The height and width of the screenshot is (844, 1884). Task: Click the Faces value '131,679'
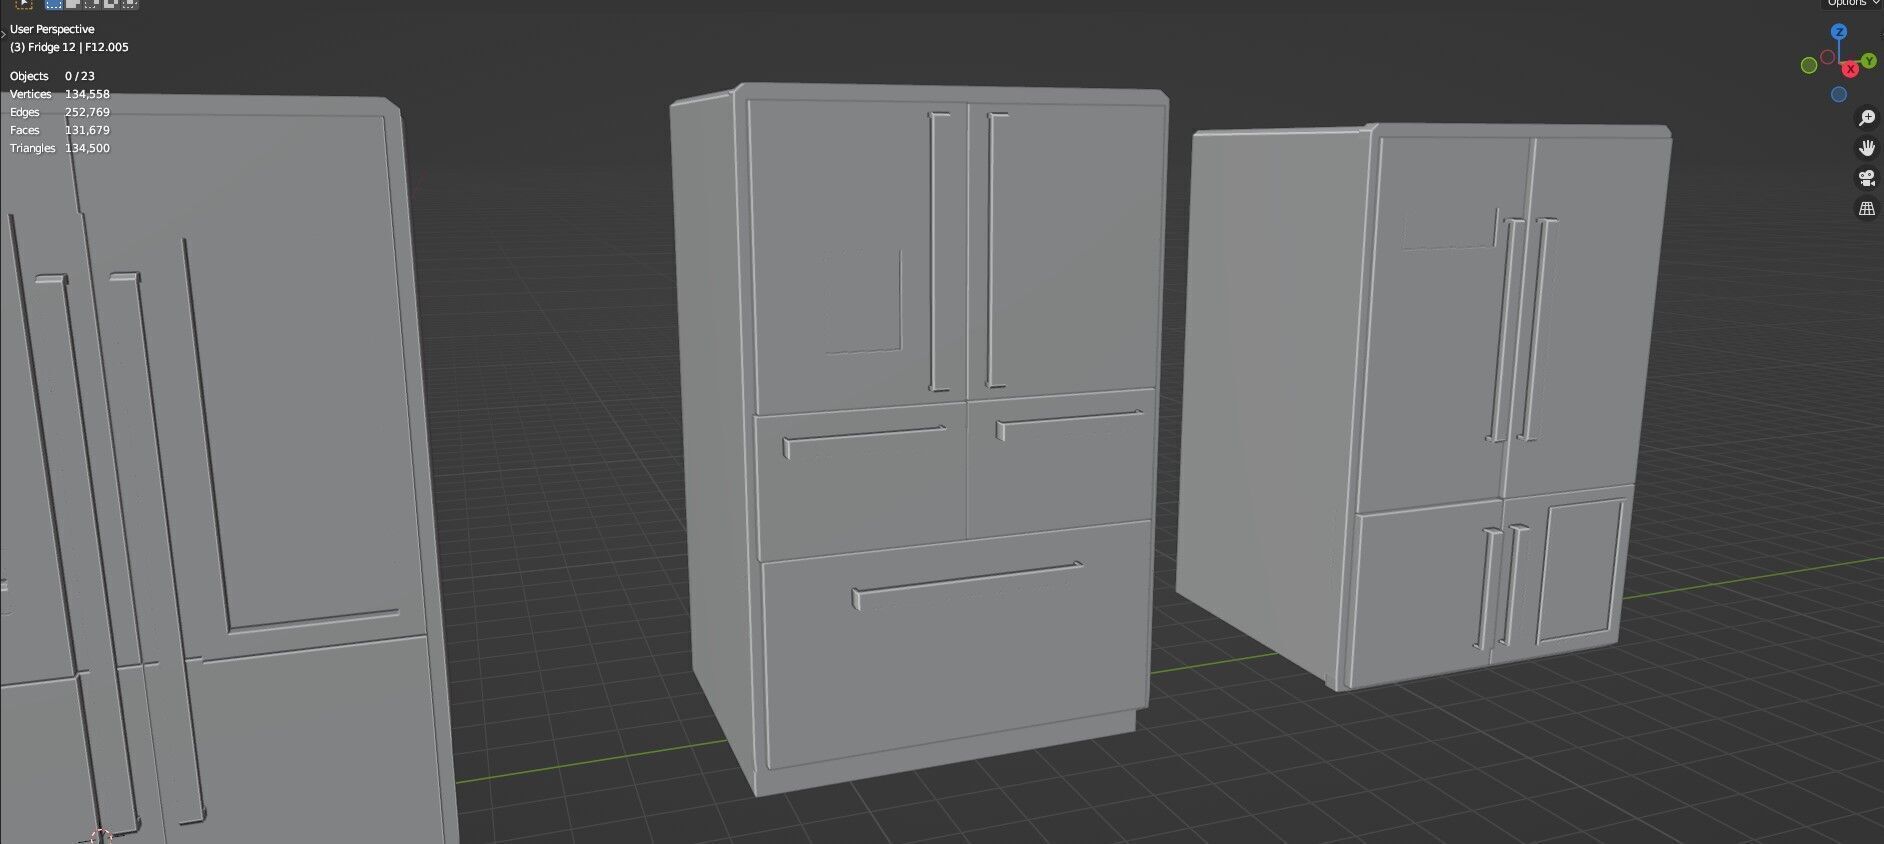click(87, 130)
